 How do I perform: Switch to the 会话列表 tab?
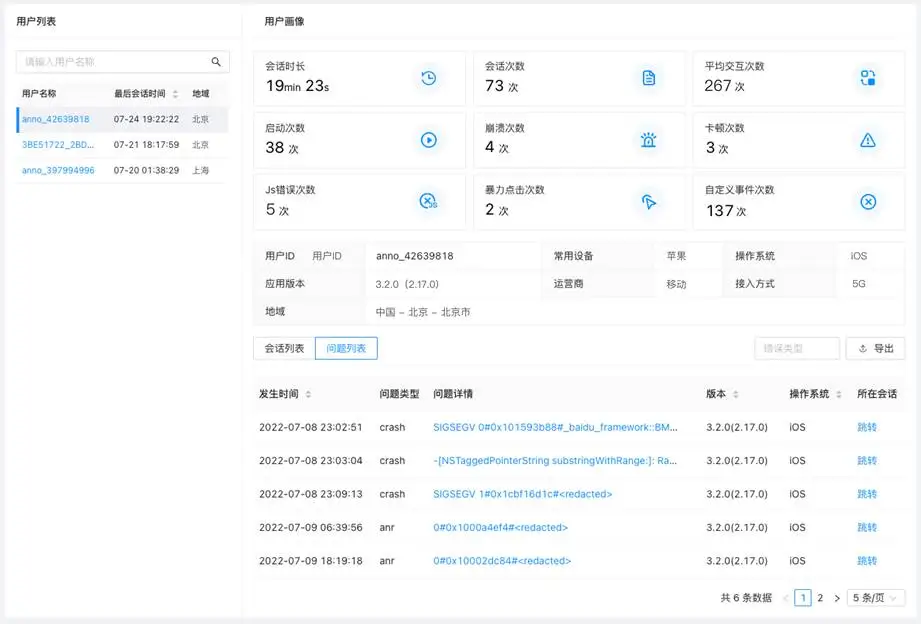(284, 348)
